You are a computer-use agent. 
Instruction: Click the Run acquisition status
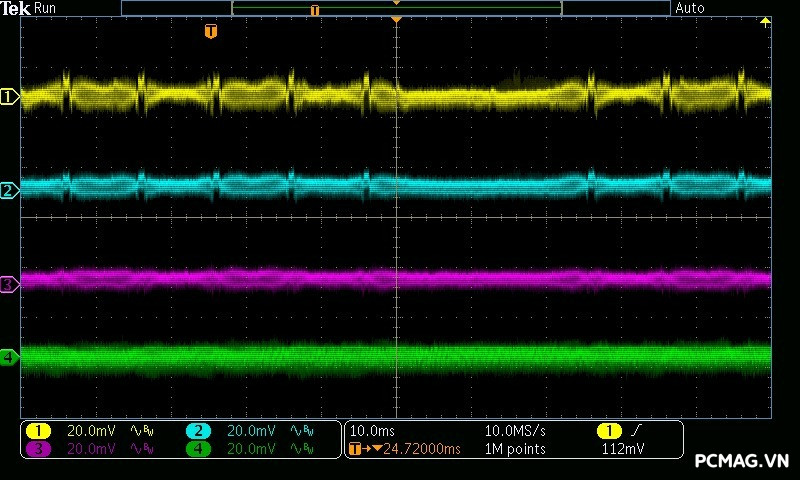46,8
